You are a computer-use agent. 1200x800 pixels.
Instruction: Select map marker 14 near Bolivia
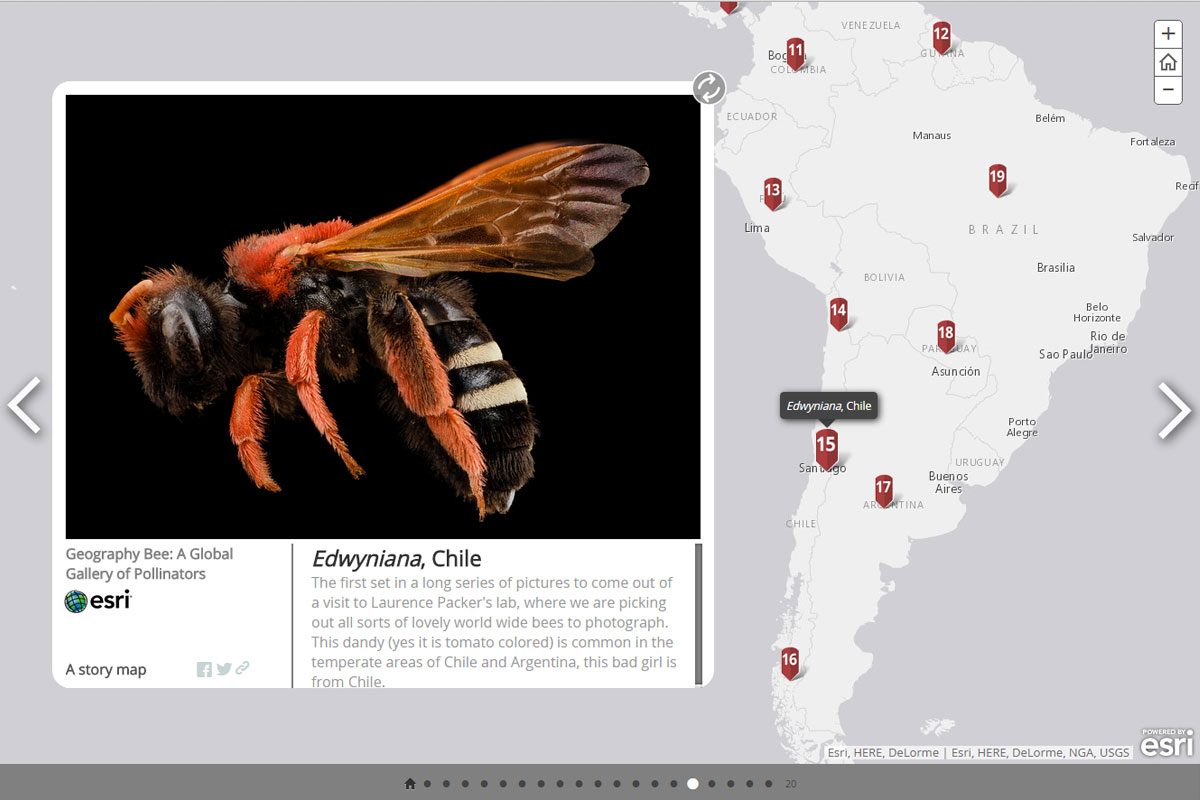click(x=838, y=312)
